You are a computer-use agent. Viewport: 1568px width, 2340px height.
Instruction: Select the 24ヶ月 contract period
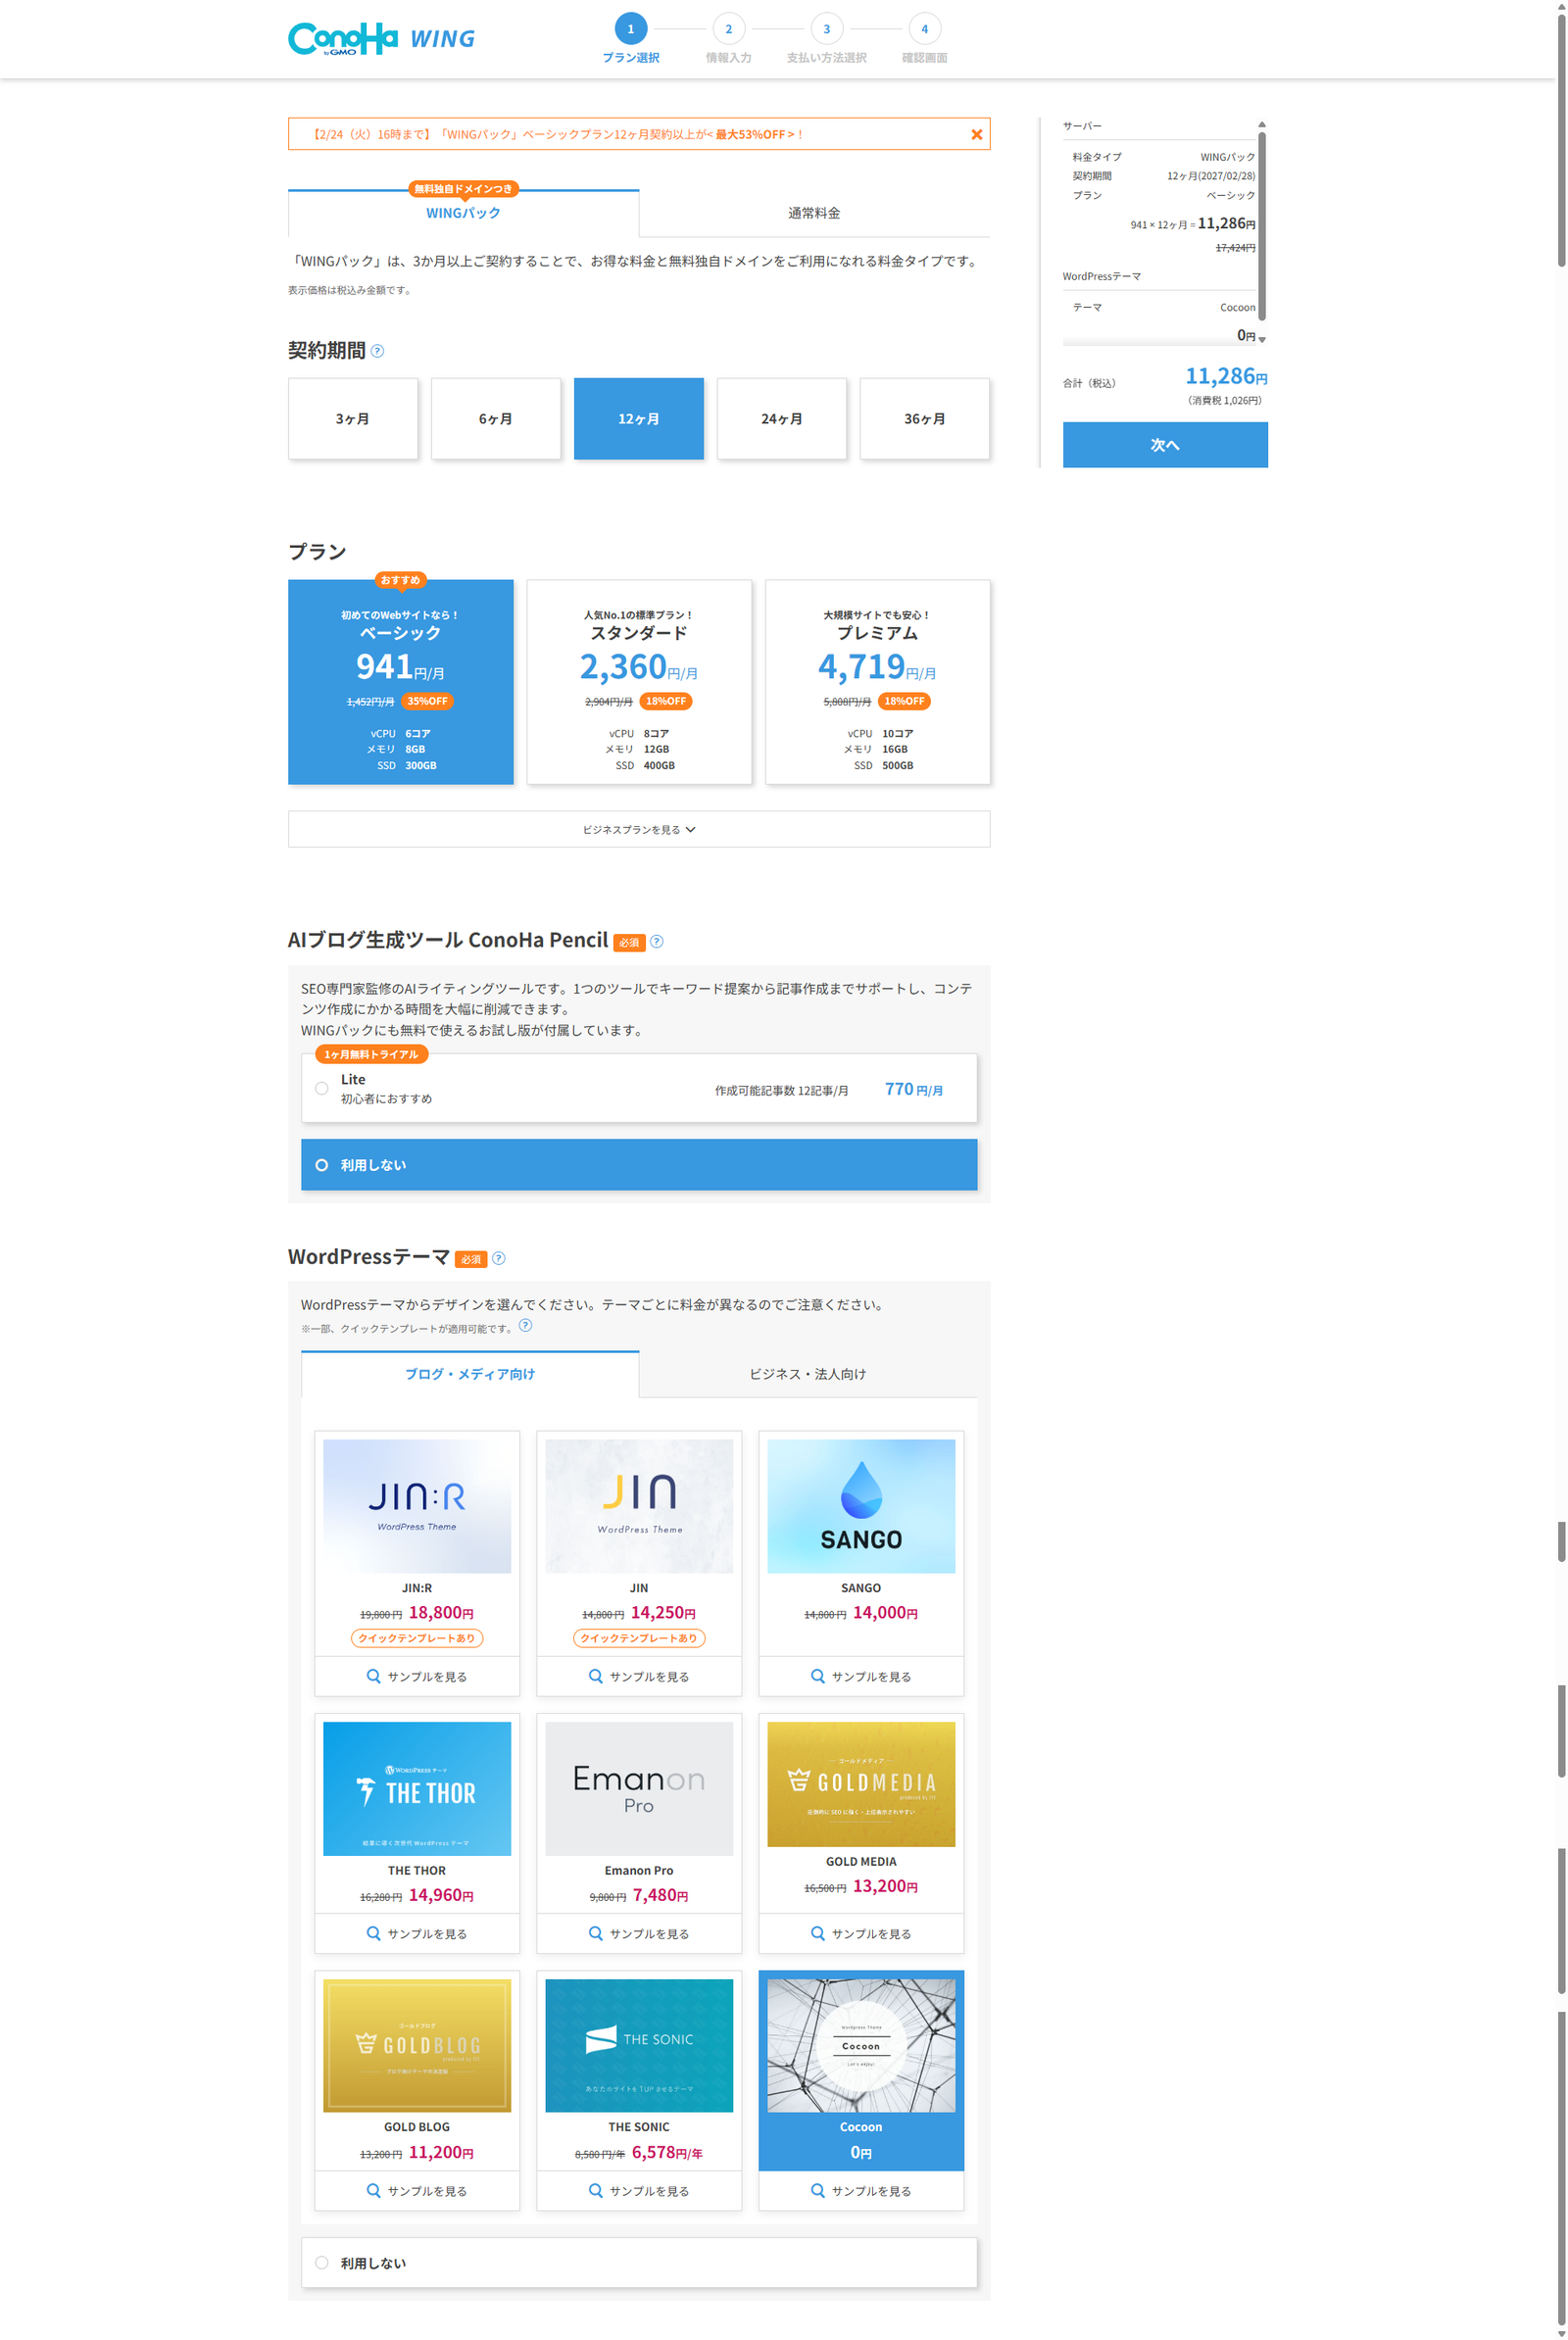pos(782,419)
